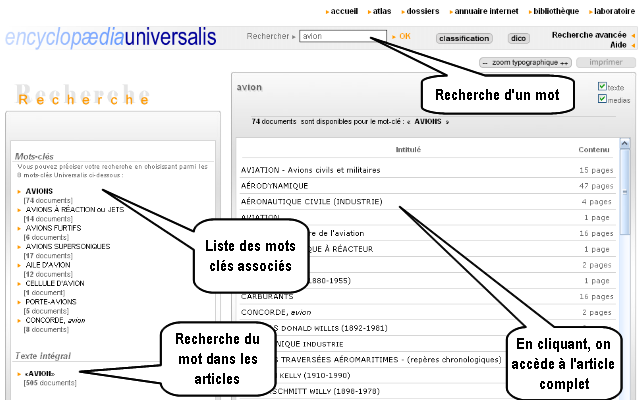The image size is (640, 400).
Task: Click arrow icon beside AVIONS SUPERSONIQUES
Action: tap(19, 247)
